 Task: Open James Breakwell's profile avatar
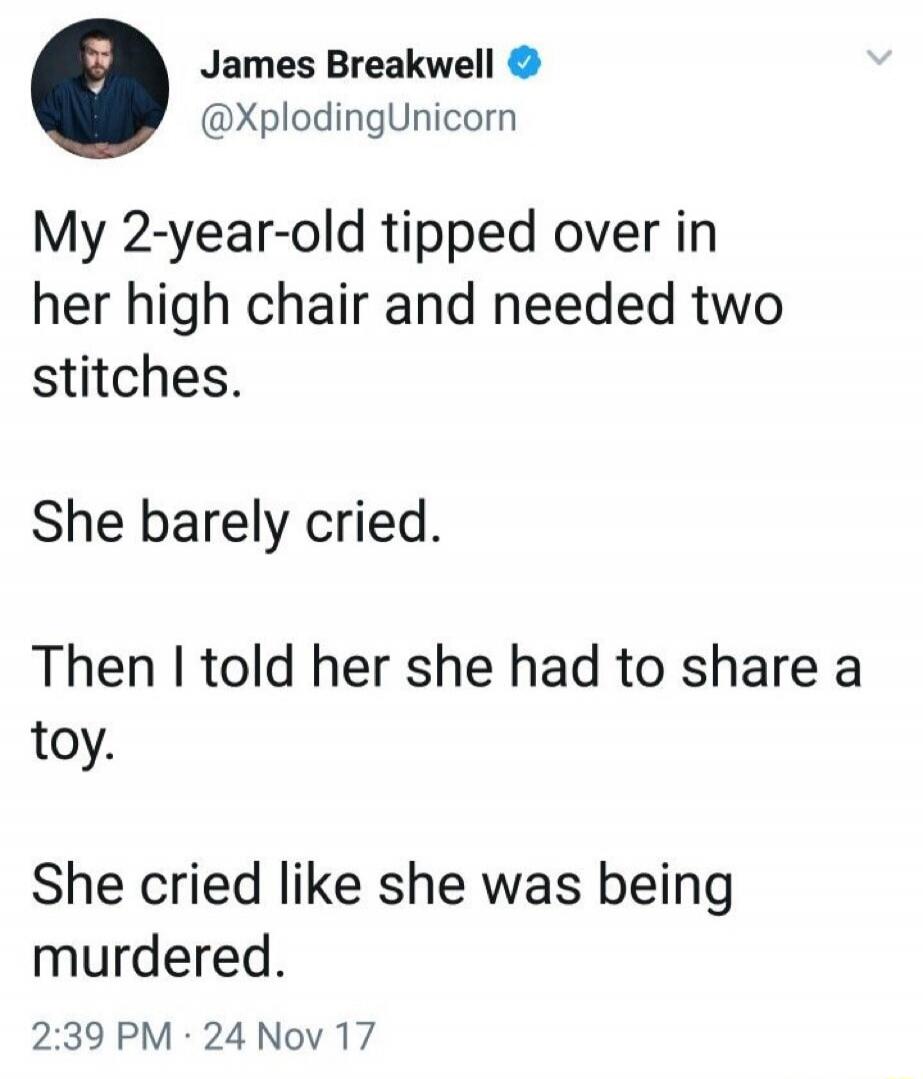[x=100, y=90]
